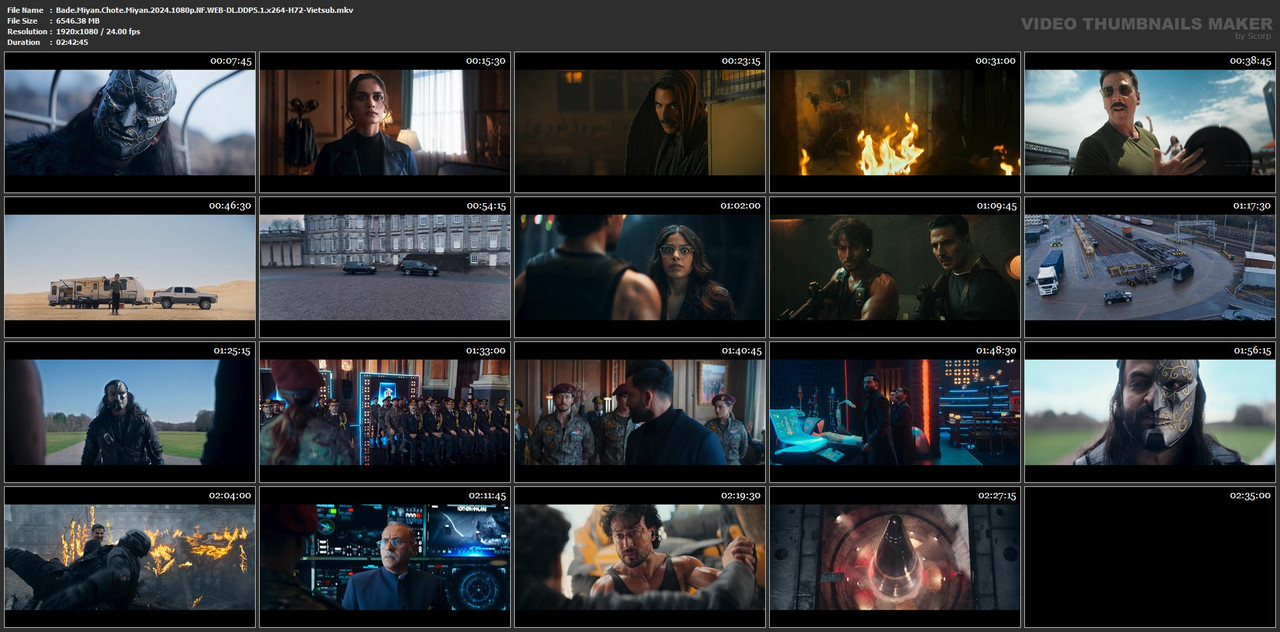Select the aerial truck yard frame at 01:17:30

point(1150,267)
